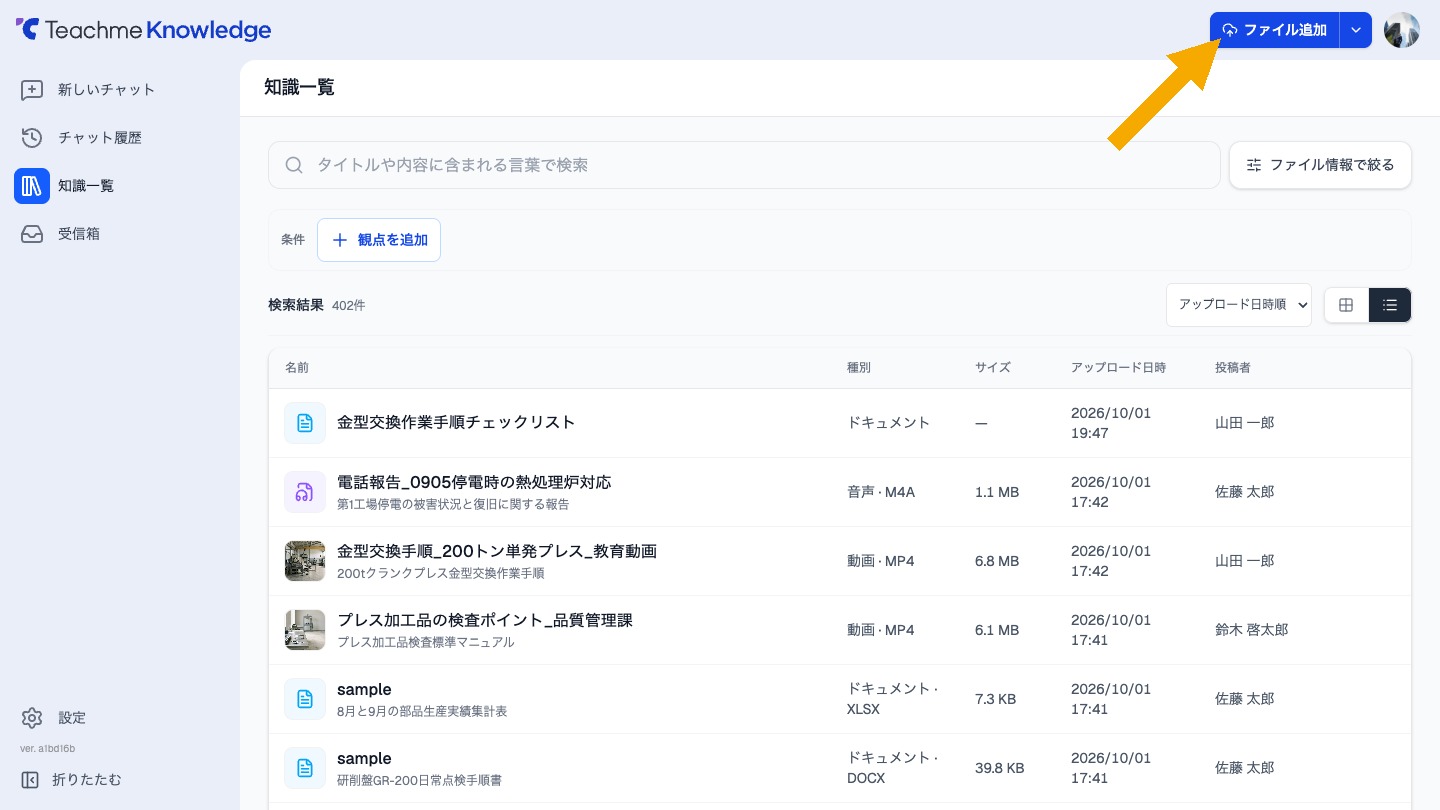Screen dimensions: 1440x810
Task: Switch to grid view
Action: pos(1346,305)
